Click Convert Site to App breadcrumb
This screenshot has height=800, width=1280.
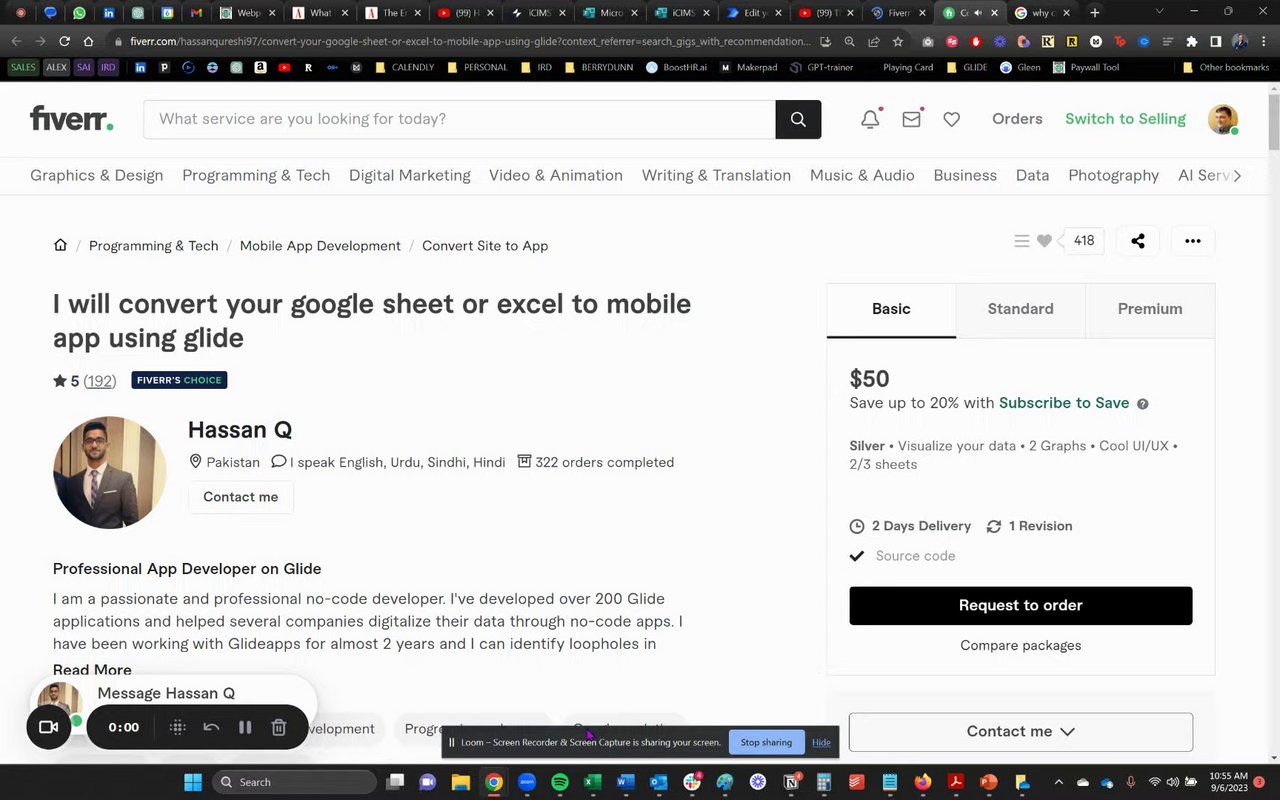tap(485, 245)
